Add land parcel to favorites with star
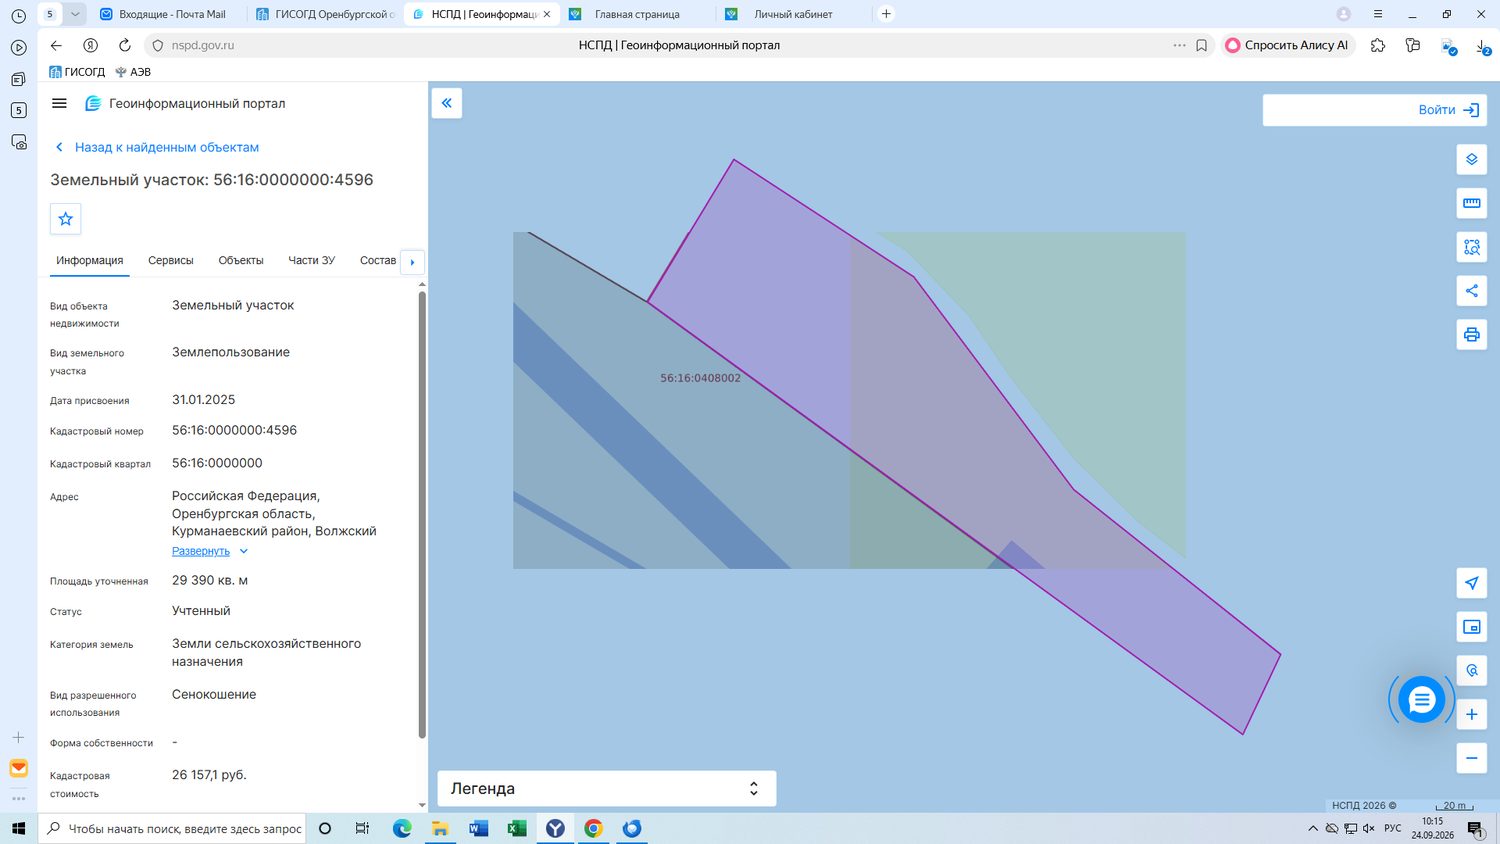The image size is (1500, 844). click(x=66, y=219)
